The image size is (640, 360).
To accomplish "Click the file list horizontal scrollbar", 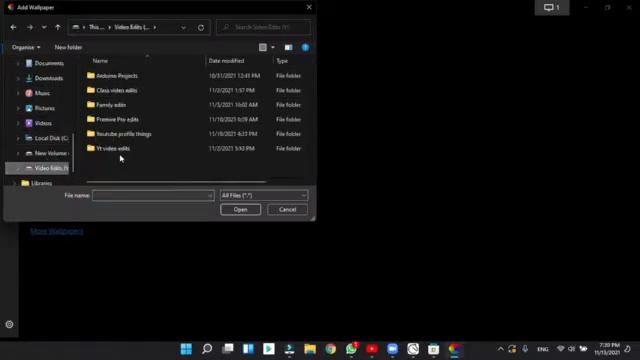I will [x=176, y=181].
